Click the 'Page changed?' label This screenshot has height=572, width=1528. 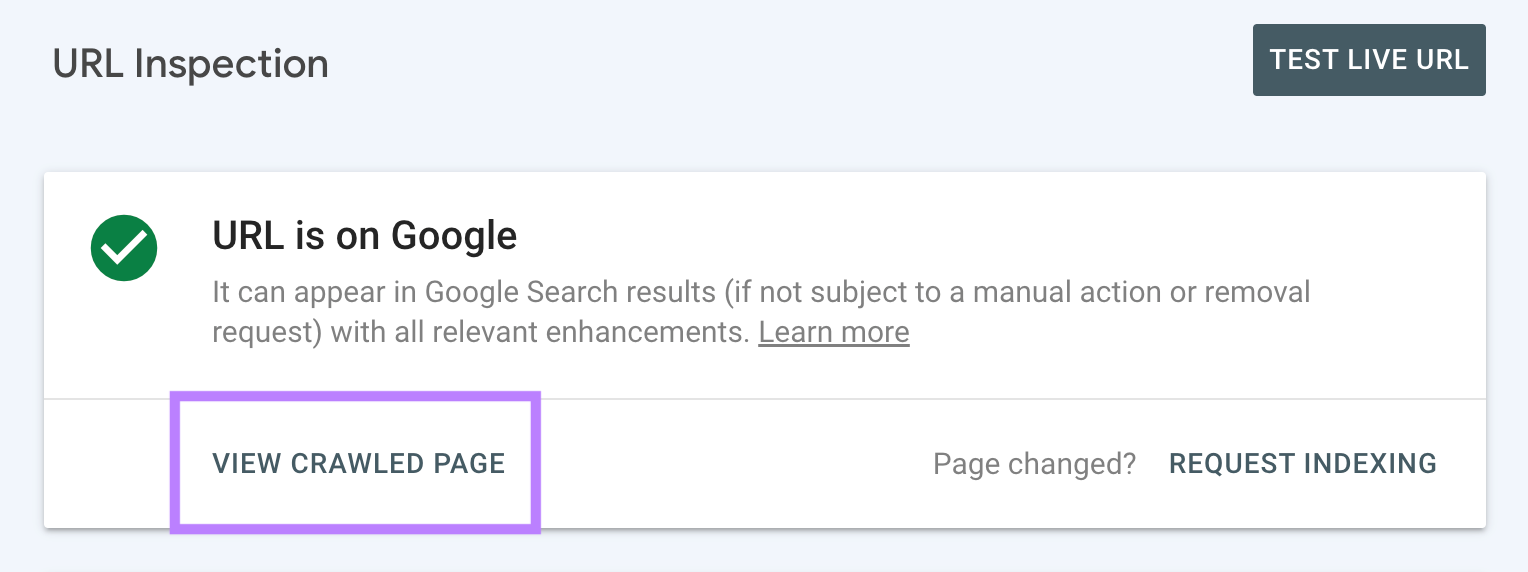[1034, 464]
